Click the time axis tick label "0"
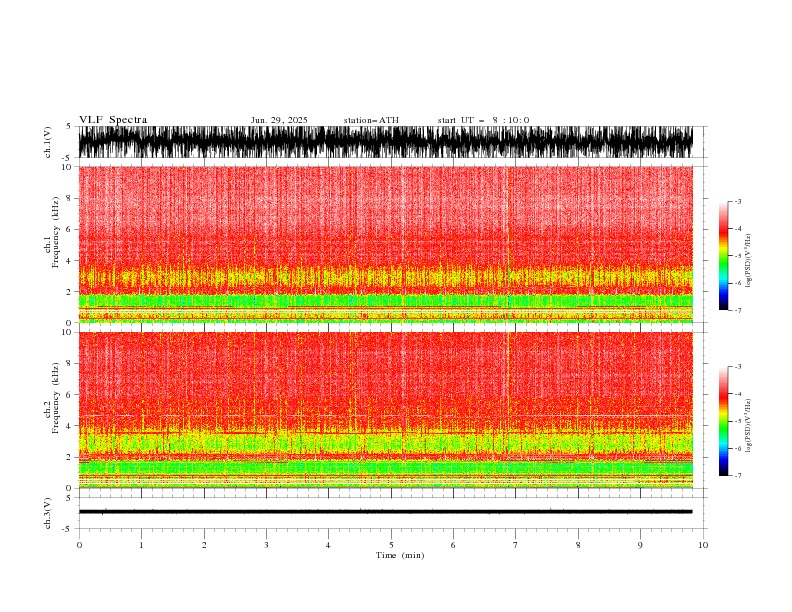 79,545
